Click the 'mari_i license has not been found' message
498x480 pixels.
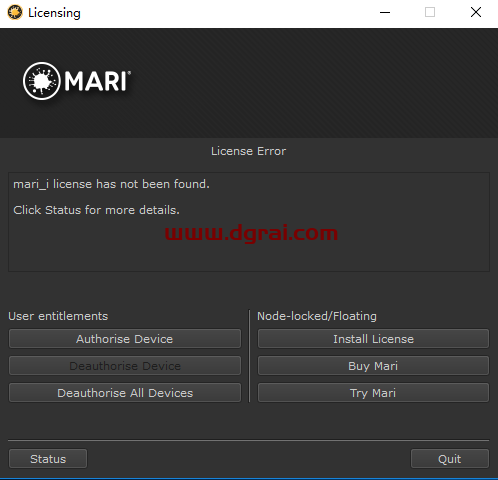click(x=111, y=184)
